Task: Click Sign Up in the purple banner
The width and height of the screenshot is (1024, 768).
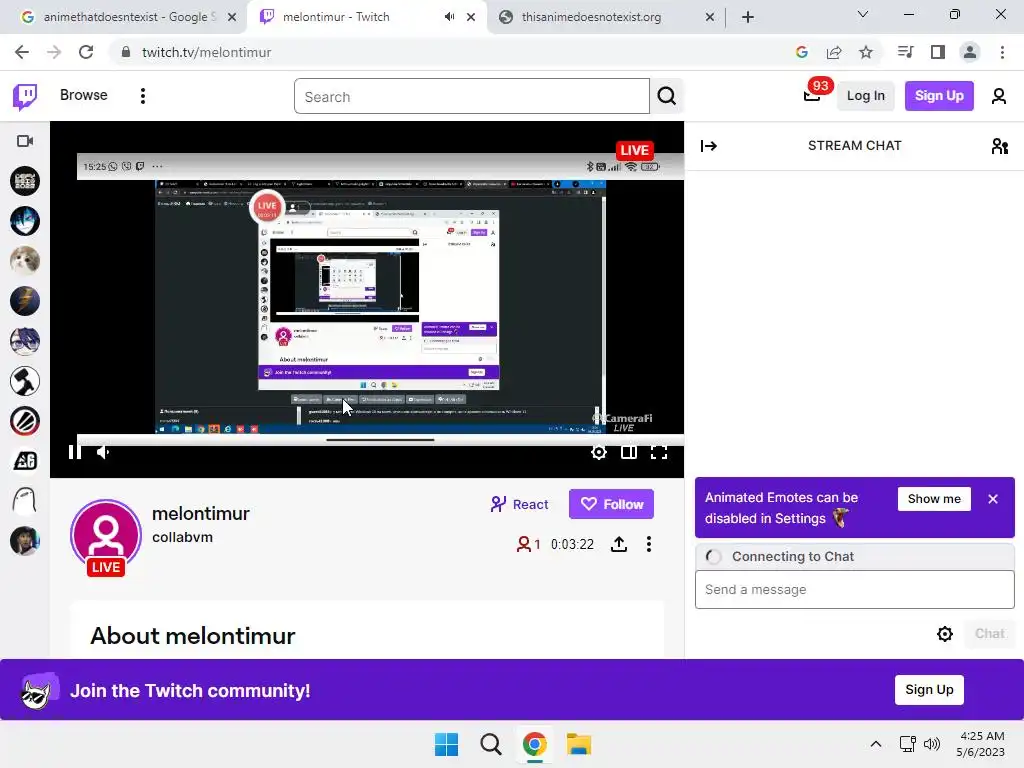Action: [x=929, y=690]
